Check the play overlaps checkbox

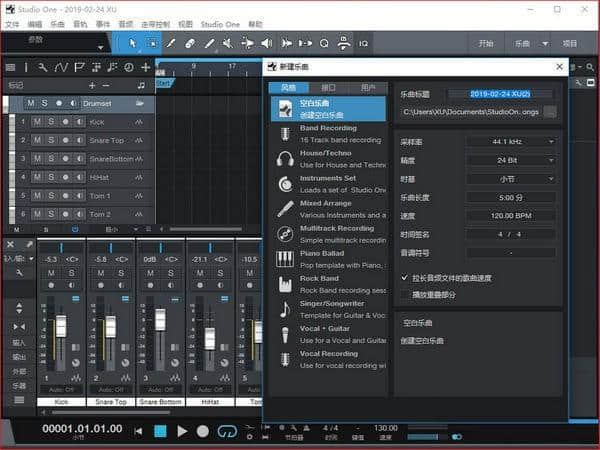click(x=404, y=295)
